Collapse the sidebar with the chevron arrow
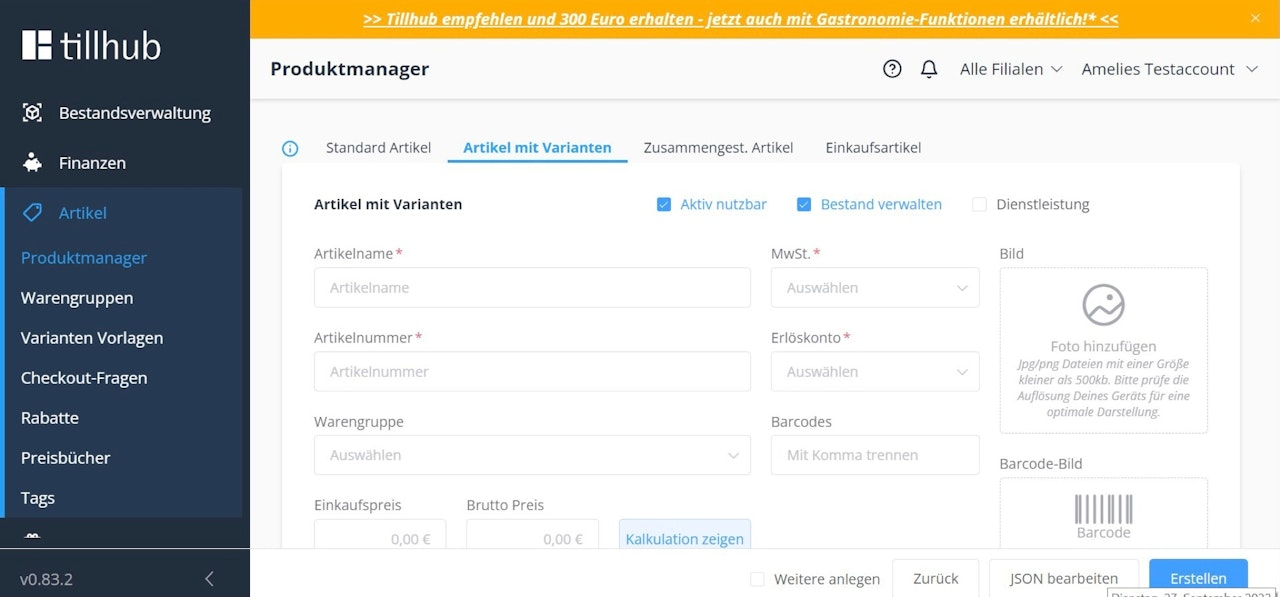 209,578
